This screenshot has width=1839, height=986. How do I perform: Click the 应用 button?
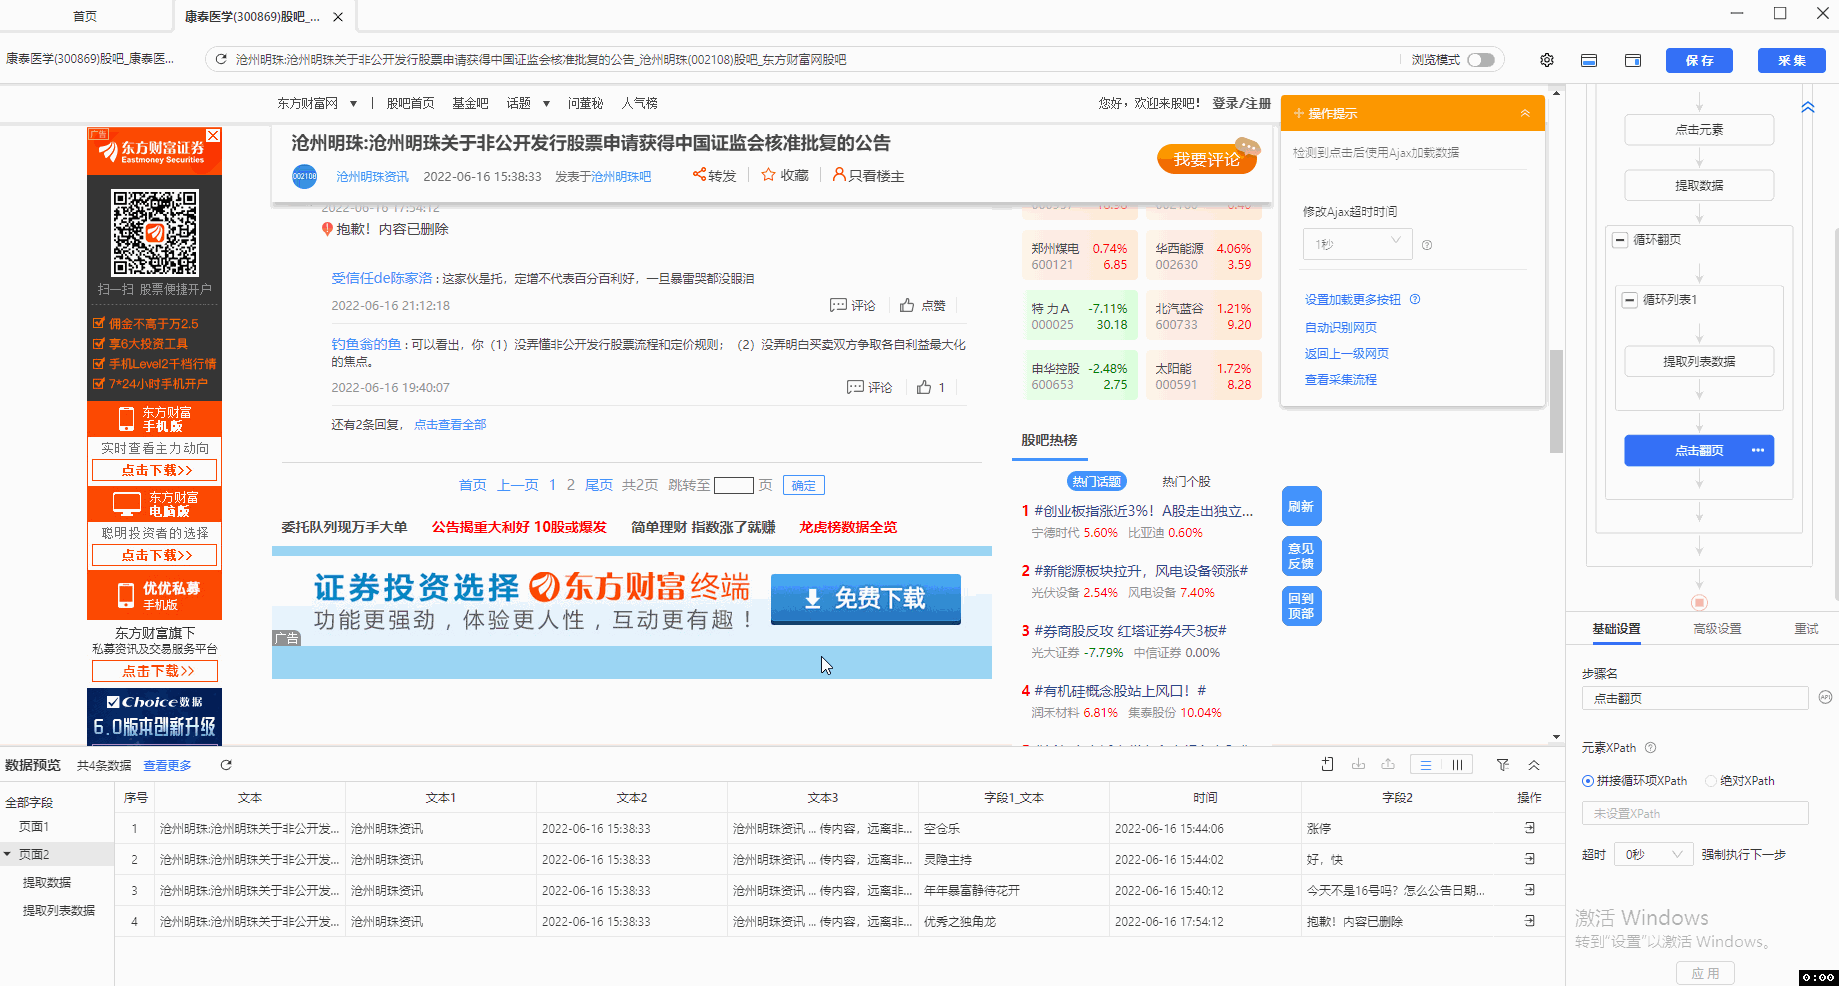1706,973
